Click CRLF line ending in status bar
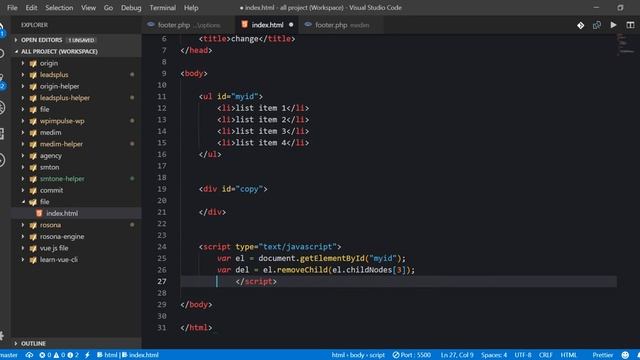The image size is (640, 360). (546, 355)
